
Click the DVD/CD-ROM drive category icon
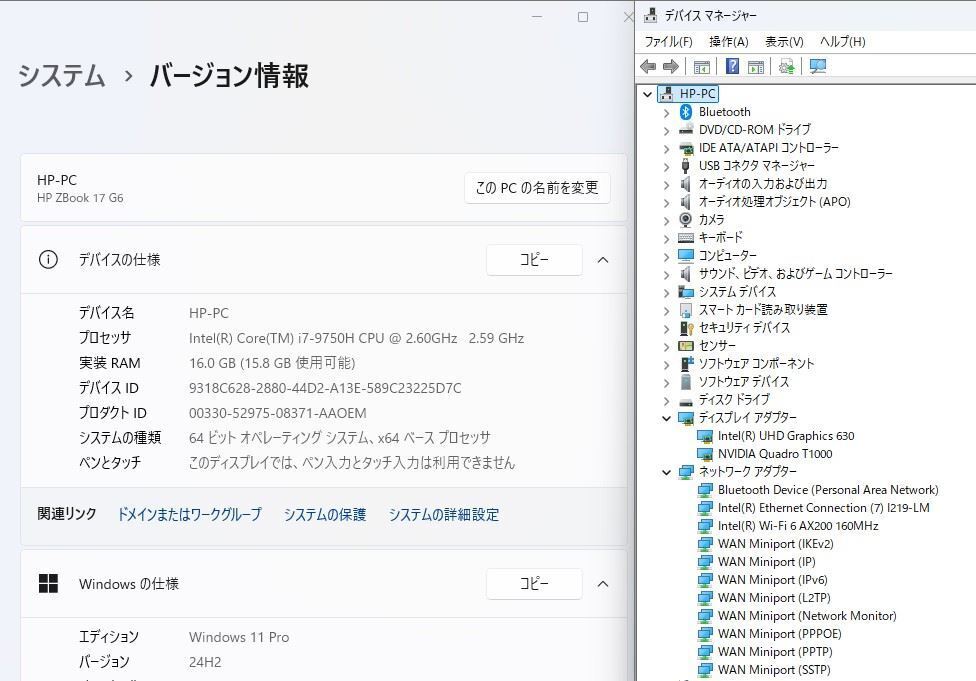(686, 129)
